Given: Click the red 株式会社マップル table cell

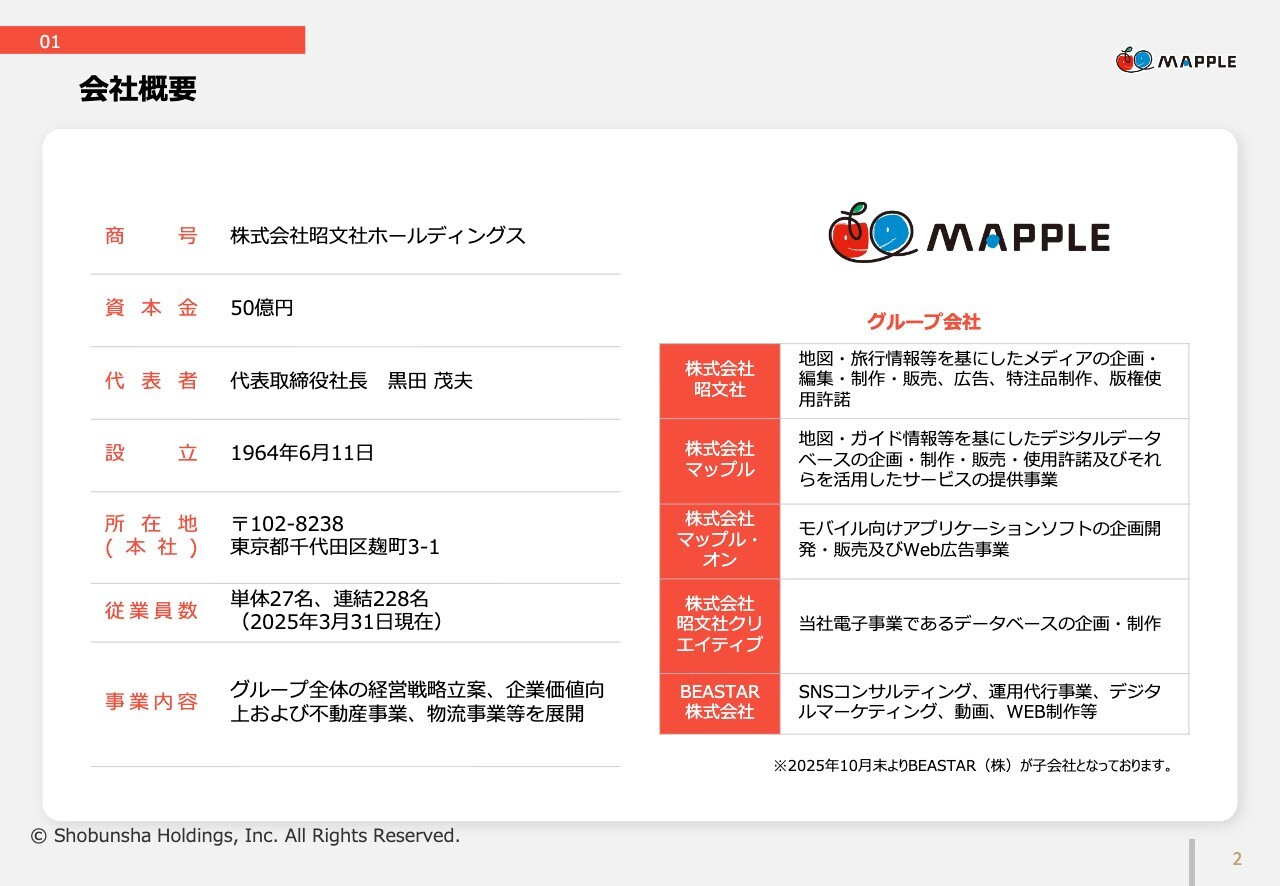Looking at the screenshot, I should pyautogui.click(x=719, y=460).
